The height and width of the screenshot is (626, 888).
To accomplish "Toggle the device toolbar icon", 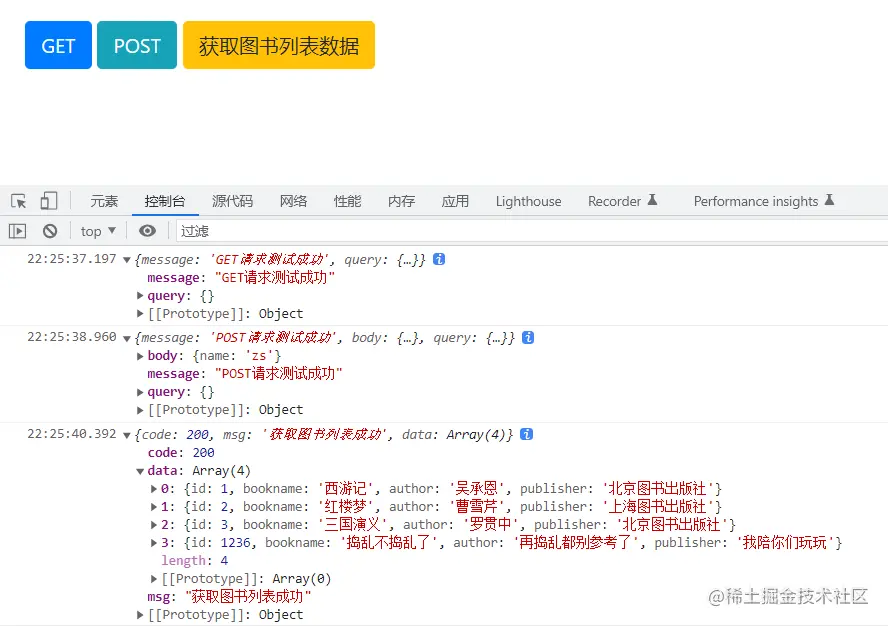I will click(49, 201).
